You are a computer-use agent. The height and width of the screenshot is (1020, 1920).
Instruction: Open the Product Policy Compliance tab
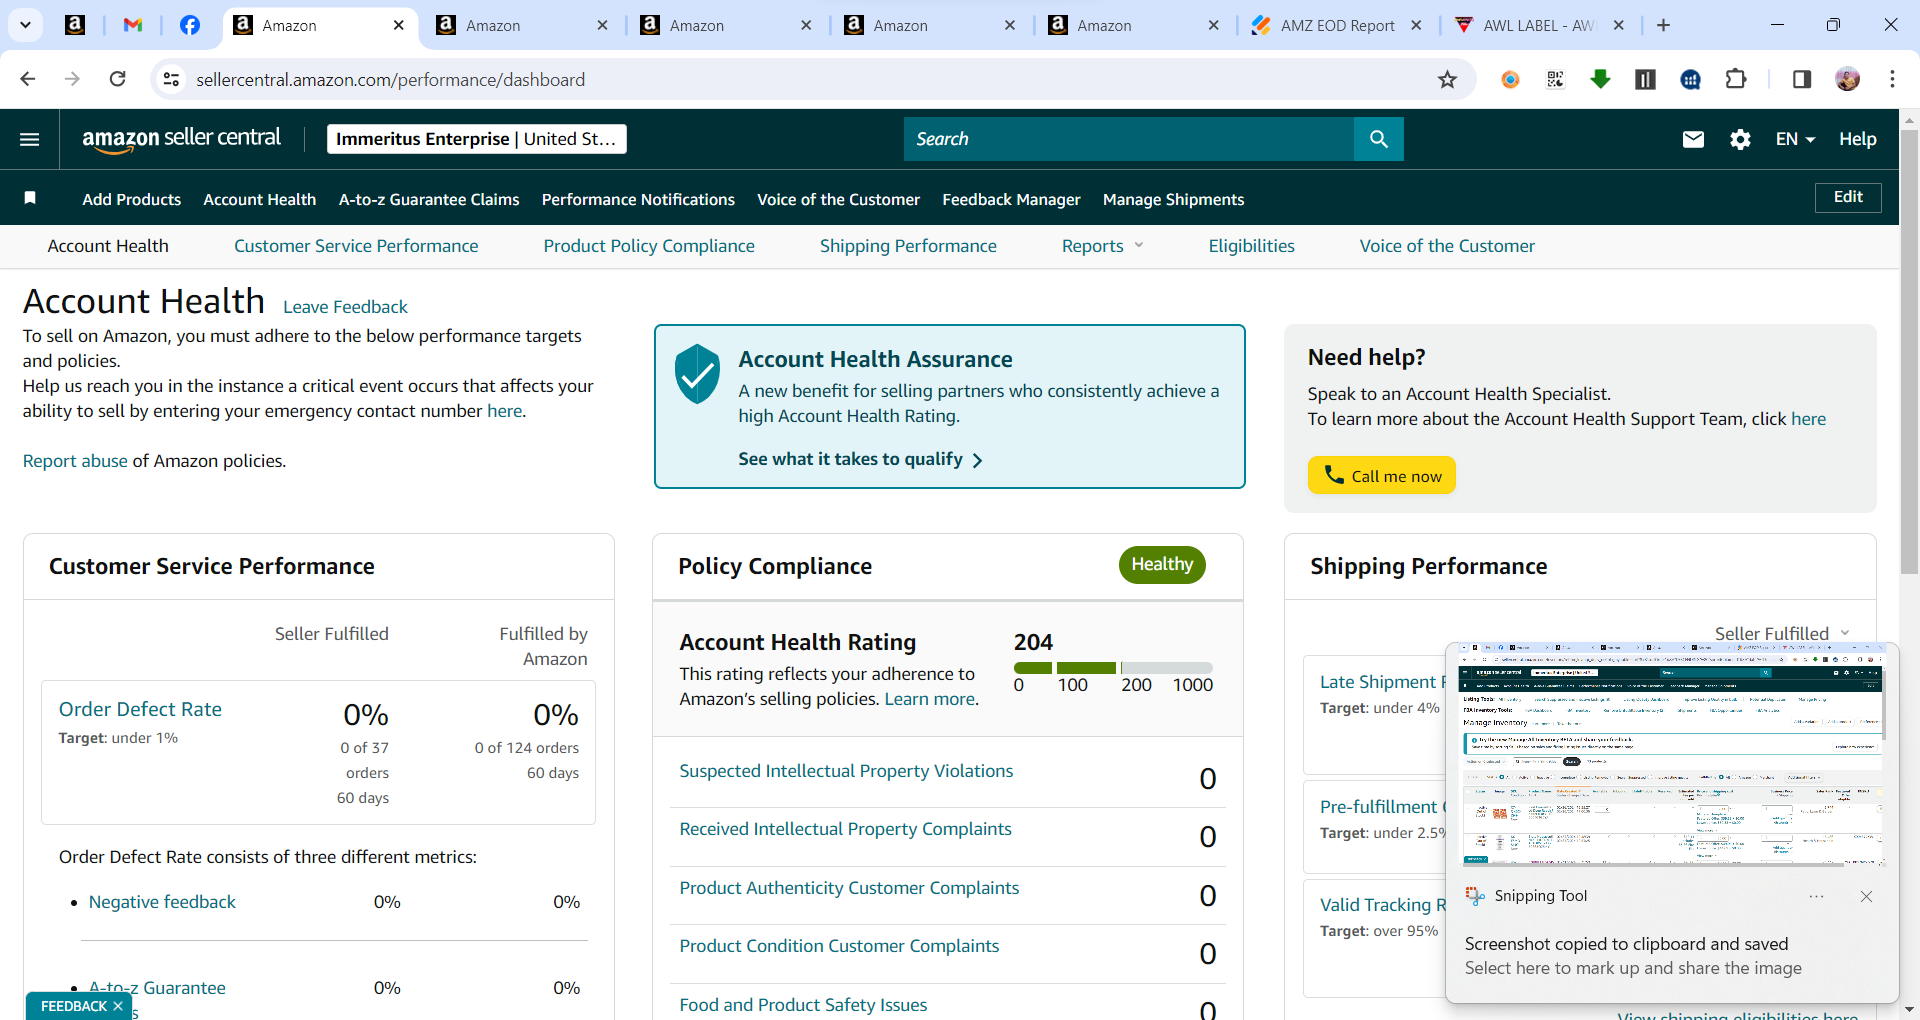649,246
